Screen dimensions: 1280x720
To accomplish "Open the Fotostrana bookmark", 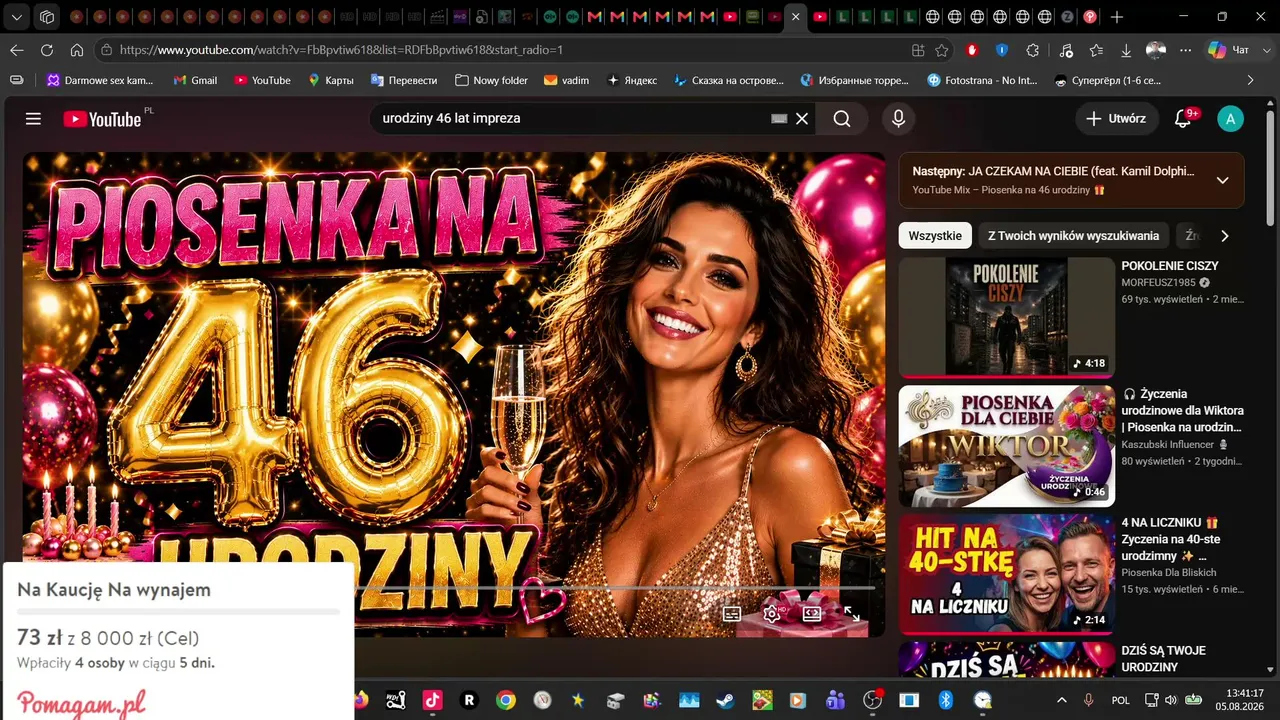I will click(x=982, y=80).
